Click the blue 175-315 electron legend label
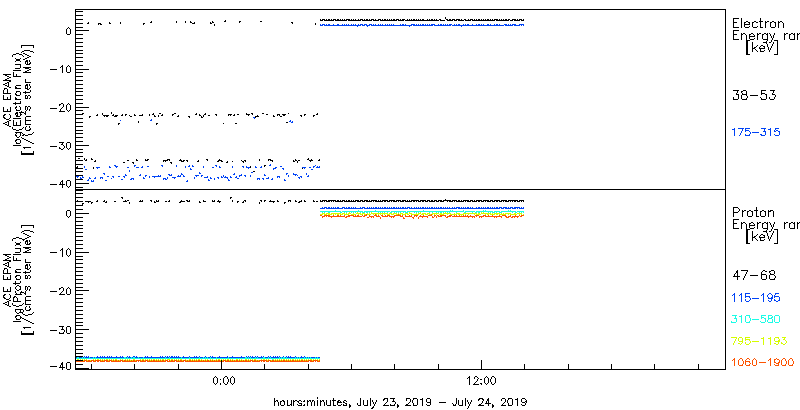The height and width of the screenshot is (410, 800). pos(756,133)
